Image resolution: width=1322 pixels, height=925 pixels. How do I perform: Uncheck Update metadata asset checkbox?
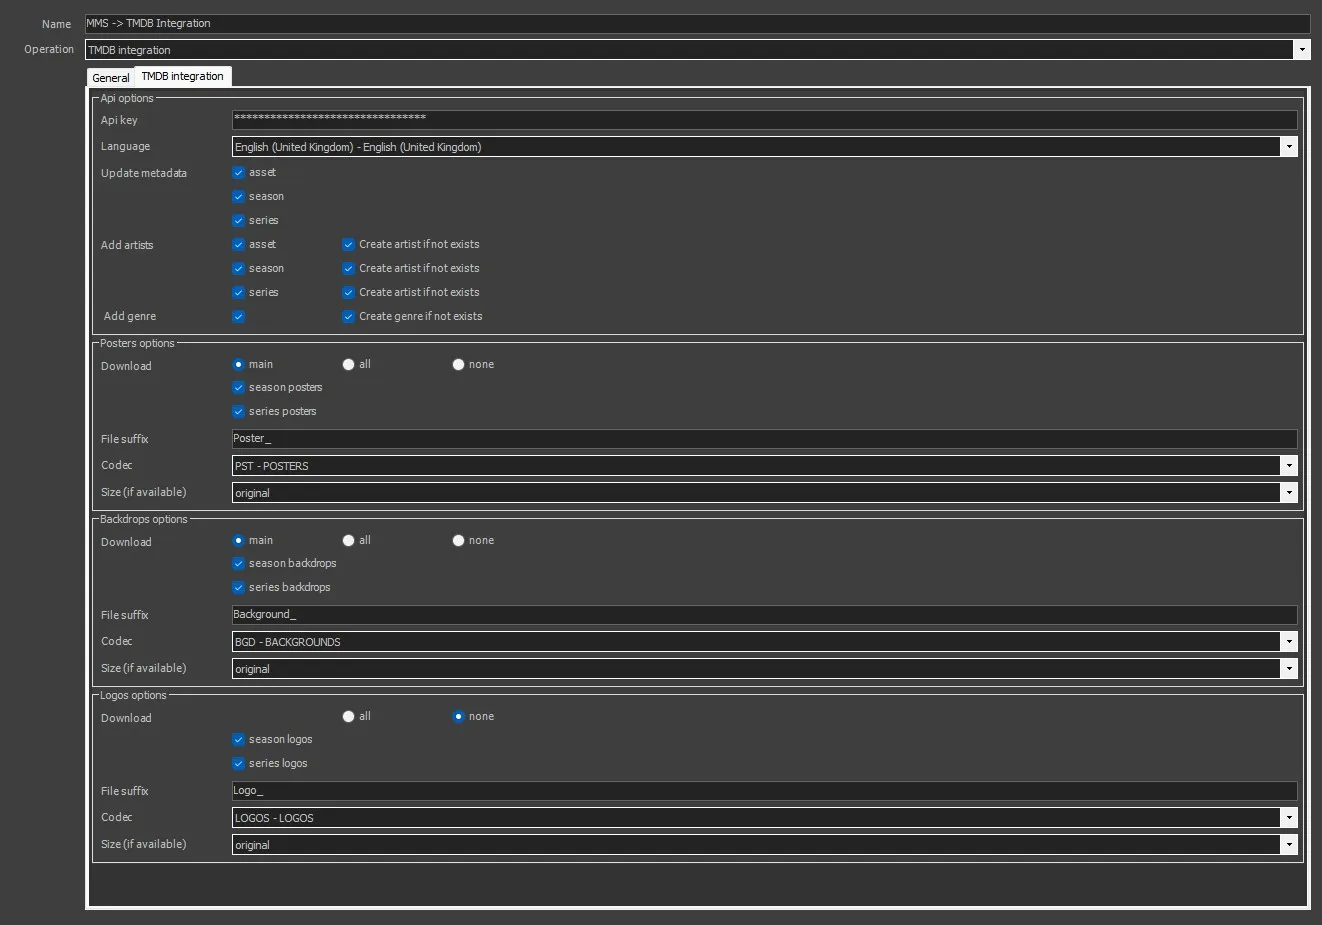[239, 173]
